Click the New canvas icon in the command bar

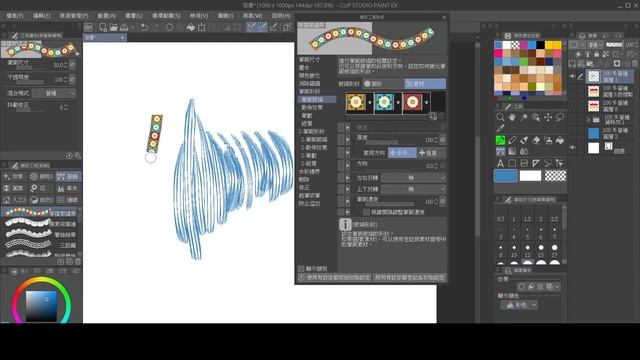coord(102,27)
